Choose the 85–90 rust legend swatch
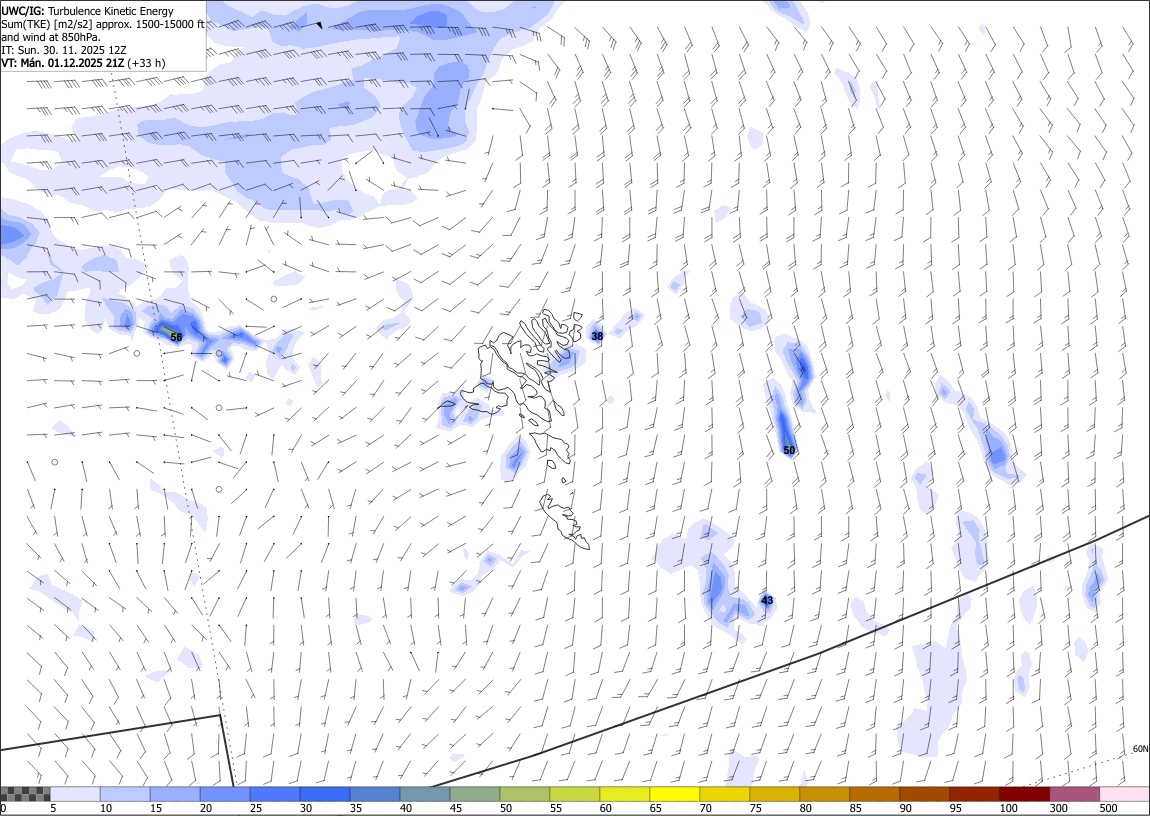Viewport: 1150px width, 816px height. [x=875, y=794]
